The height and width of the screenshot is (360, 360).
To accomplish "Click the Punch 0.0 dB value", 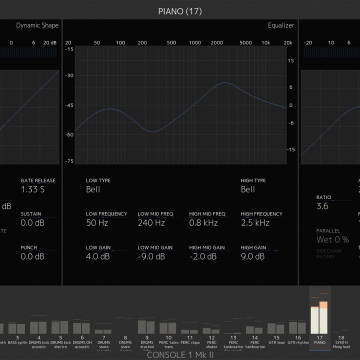I will coord(33,257).
